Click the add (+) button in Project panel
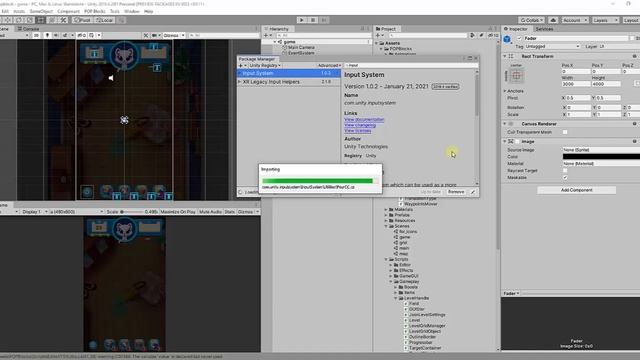This screenshot has width=640, height=360. tap(379, 36)
